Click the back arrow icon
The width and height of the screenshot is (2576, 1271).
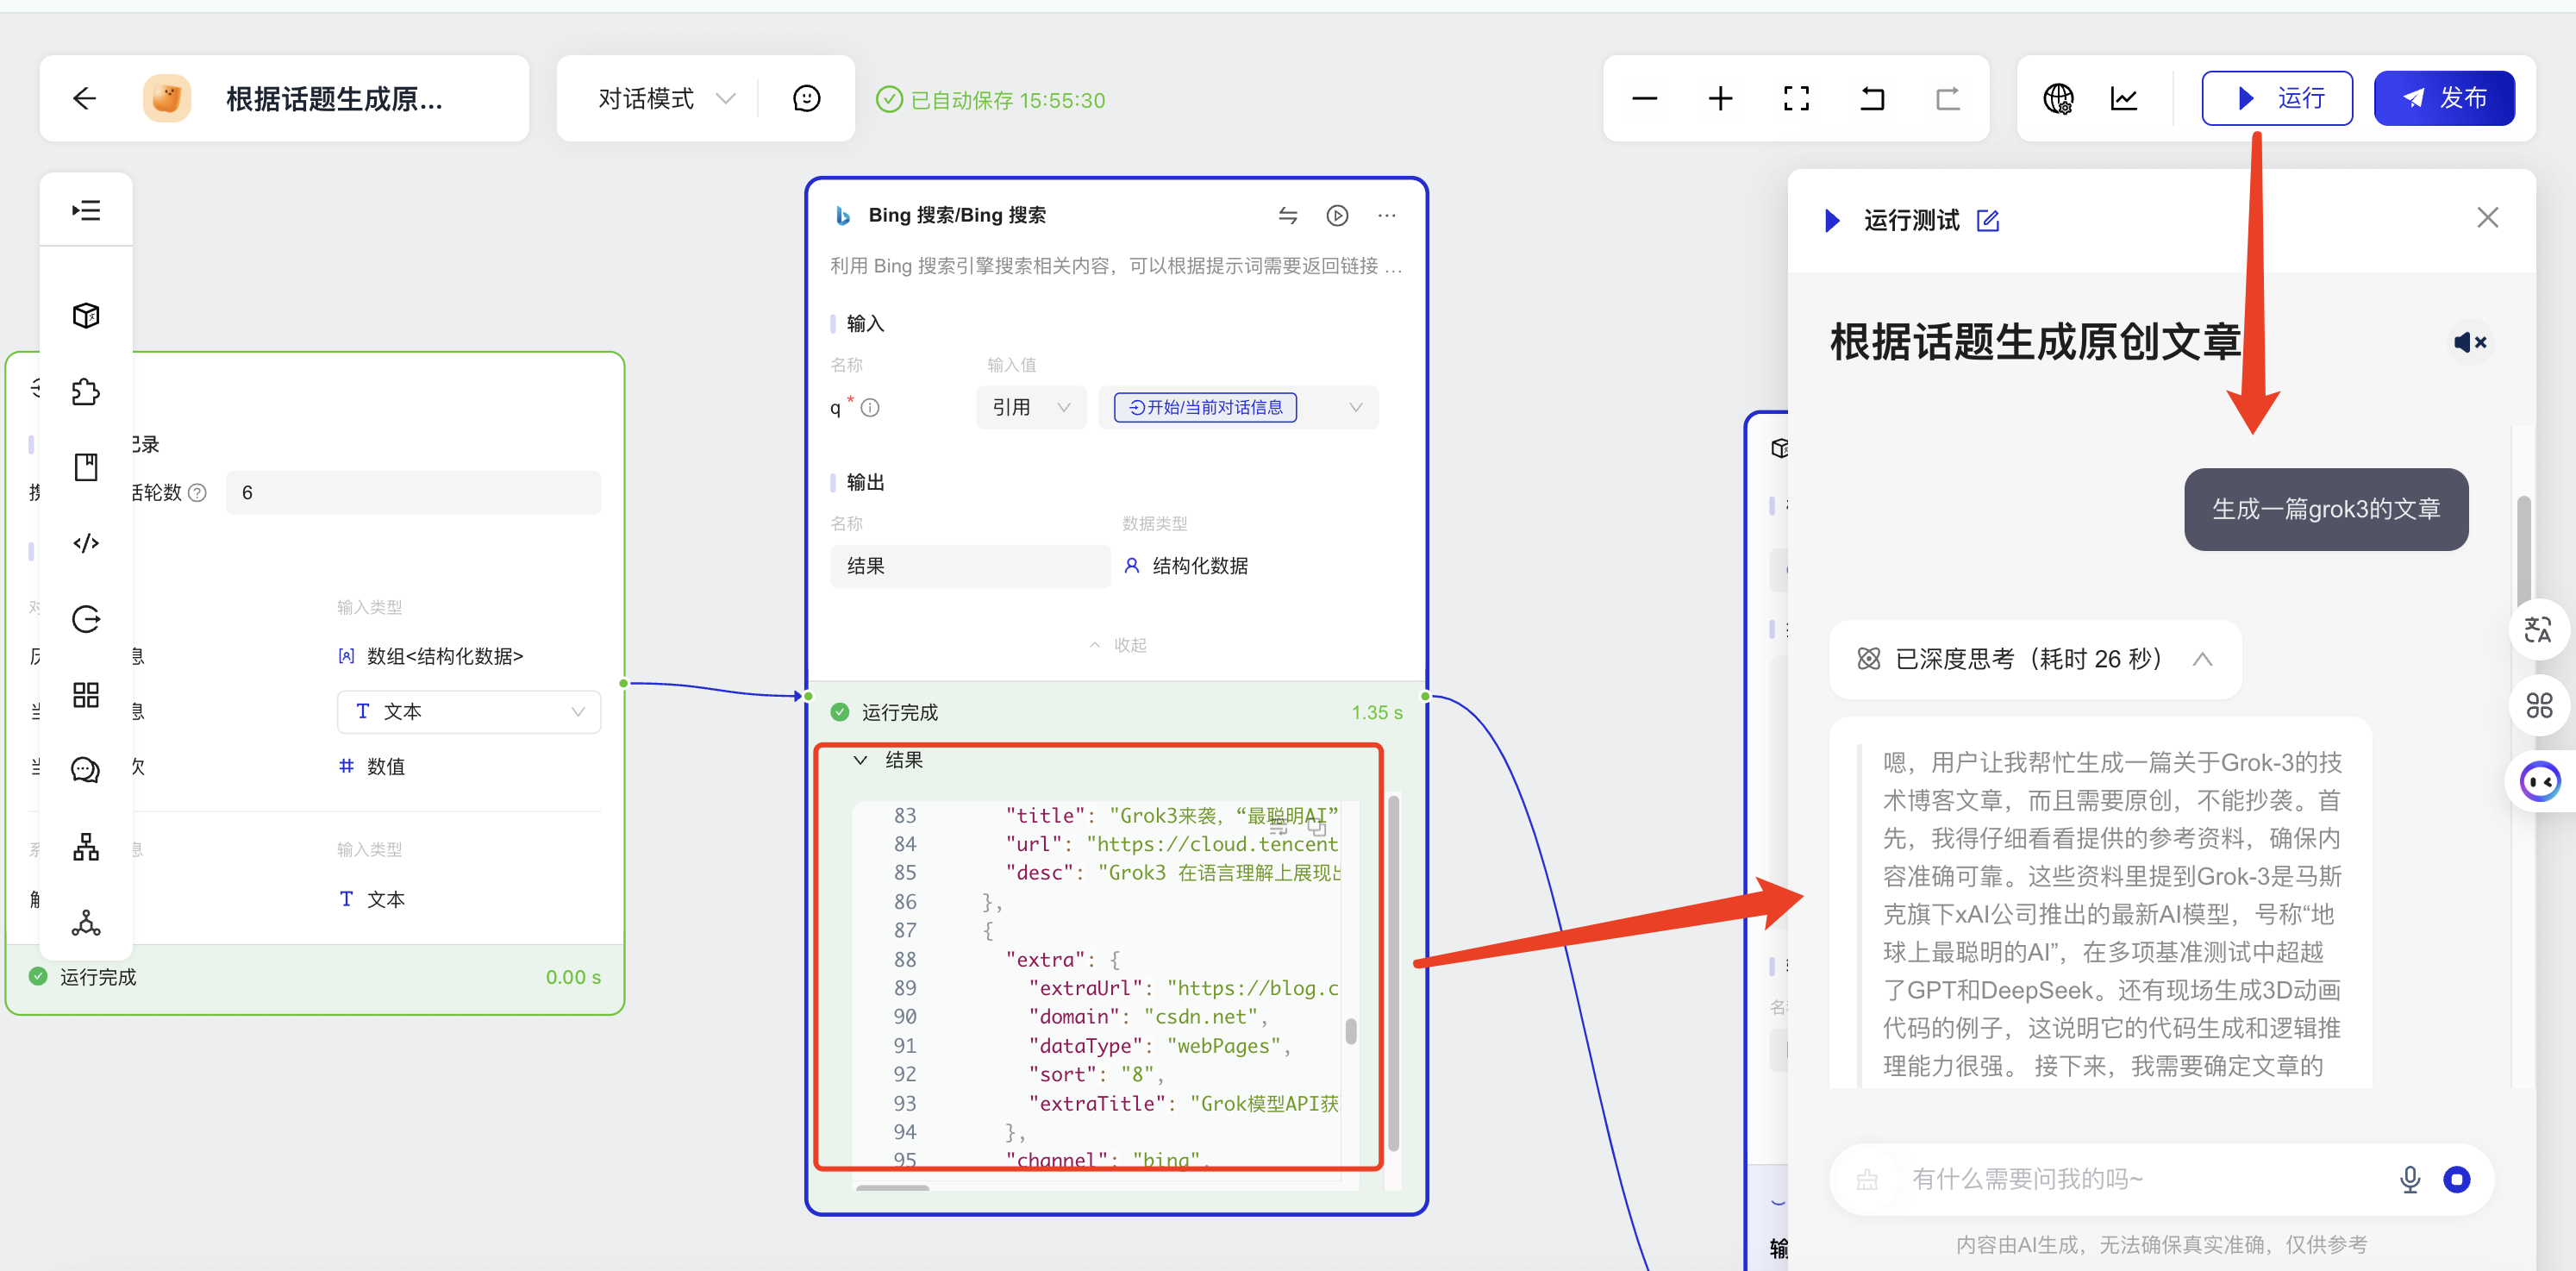point(85,98)
